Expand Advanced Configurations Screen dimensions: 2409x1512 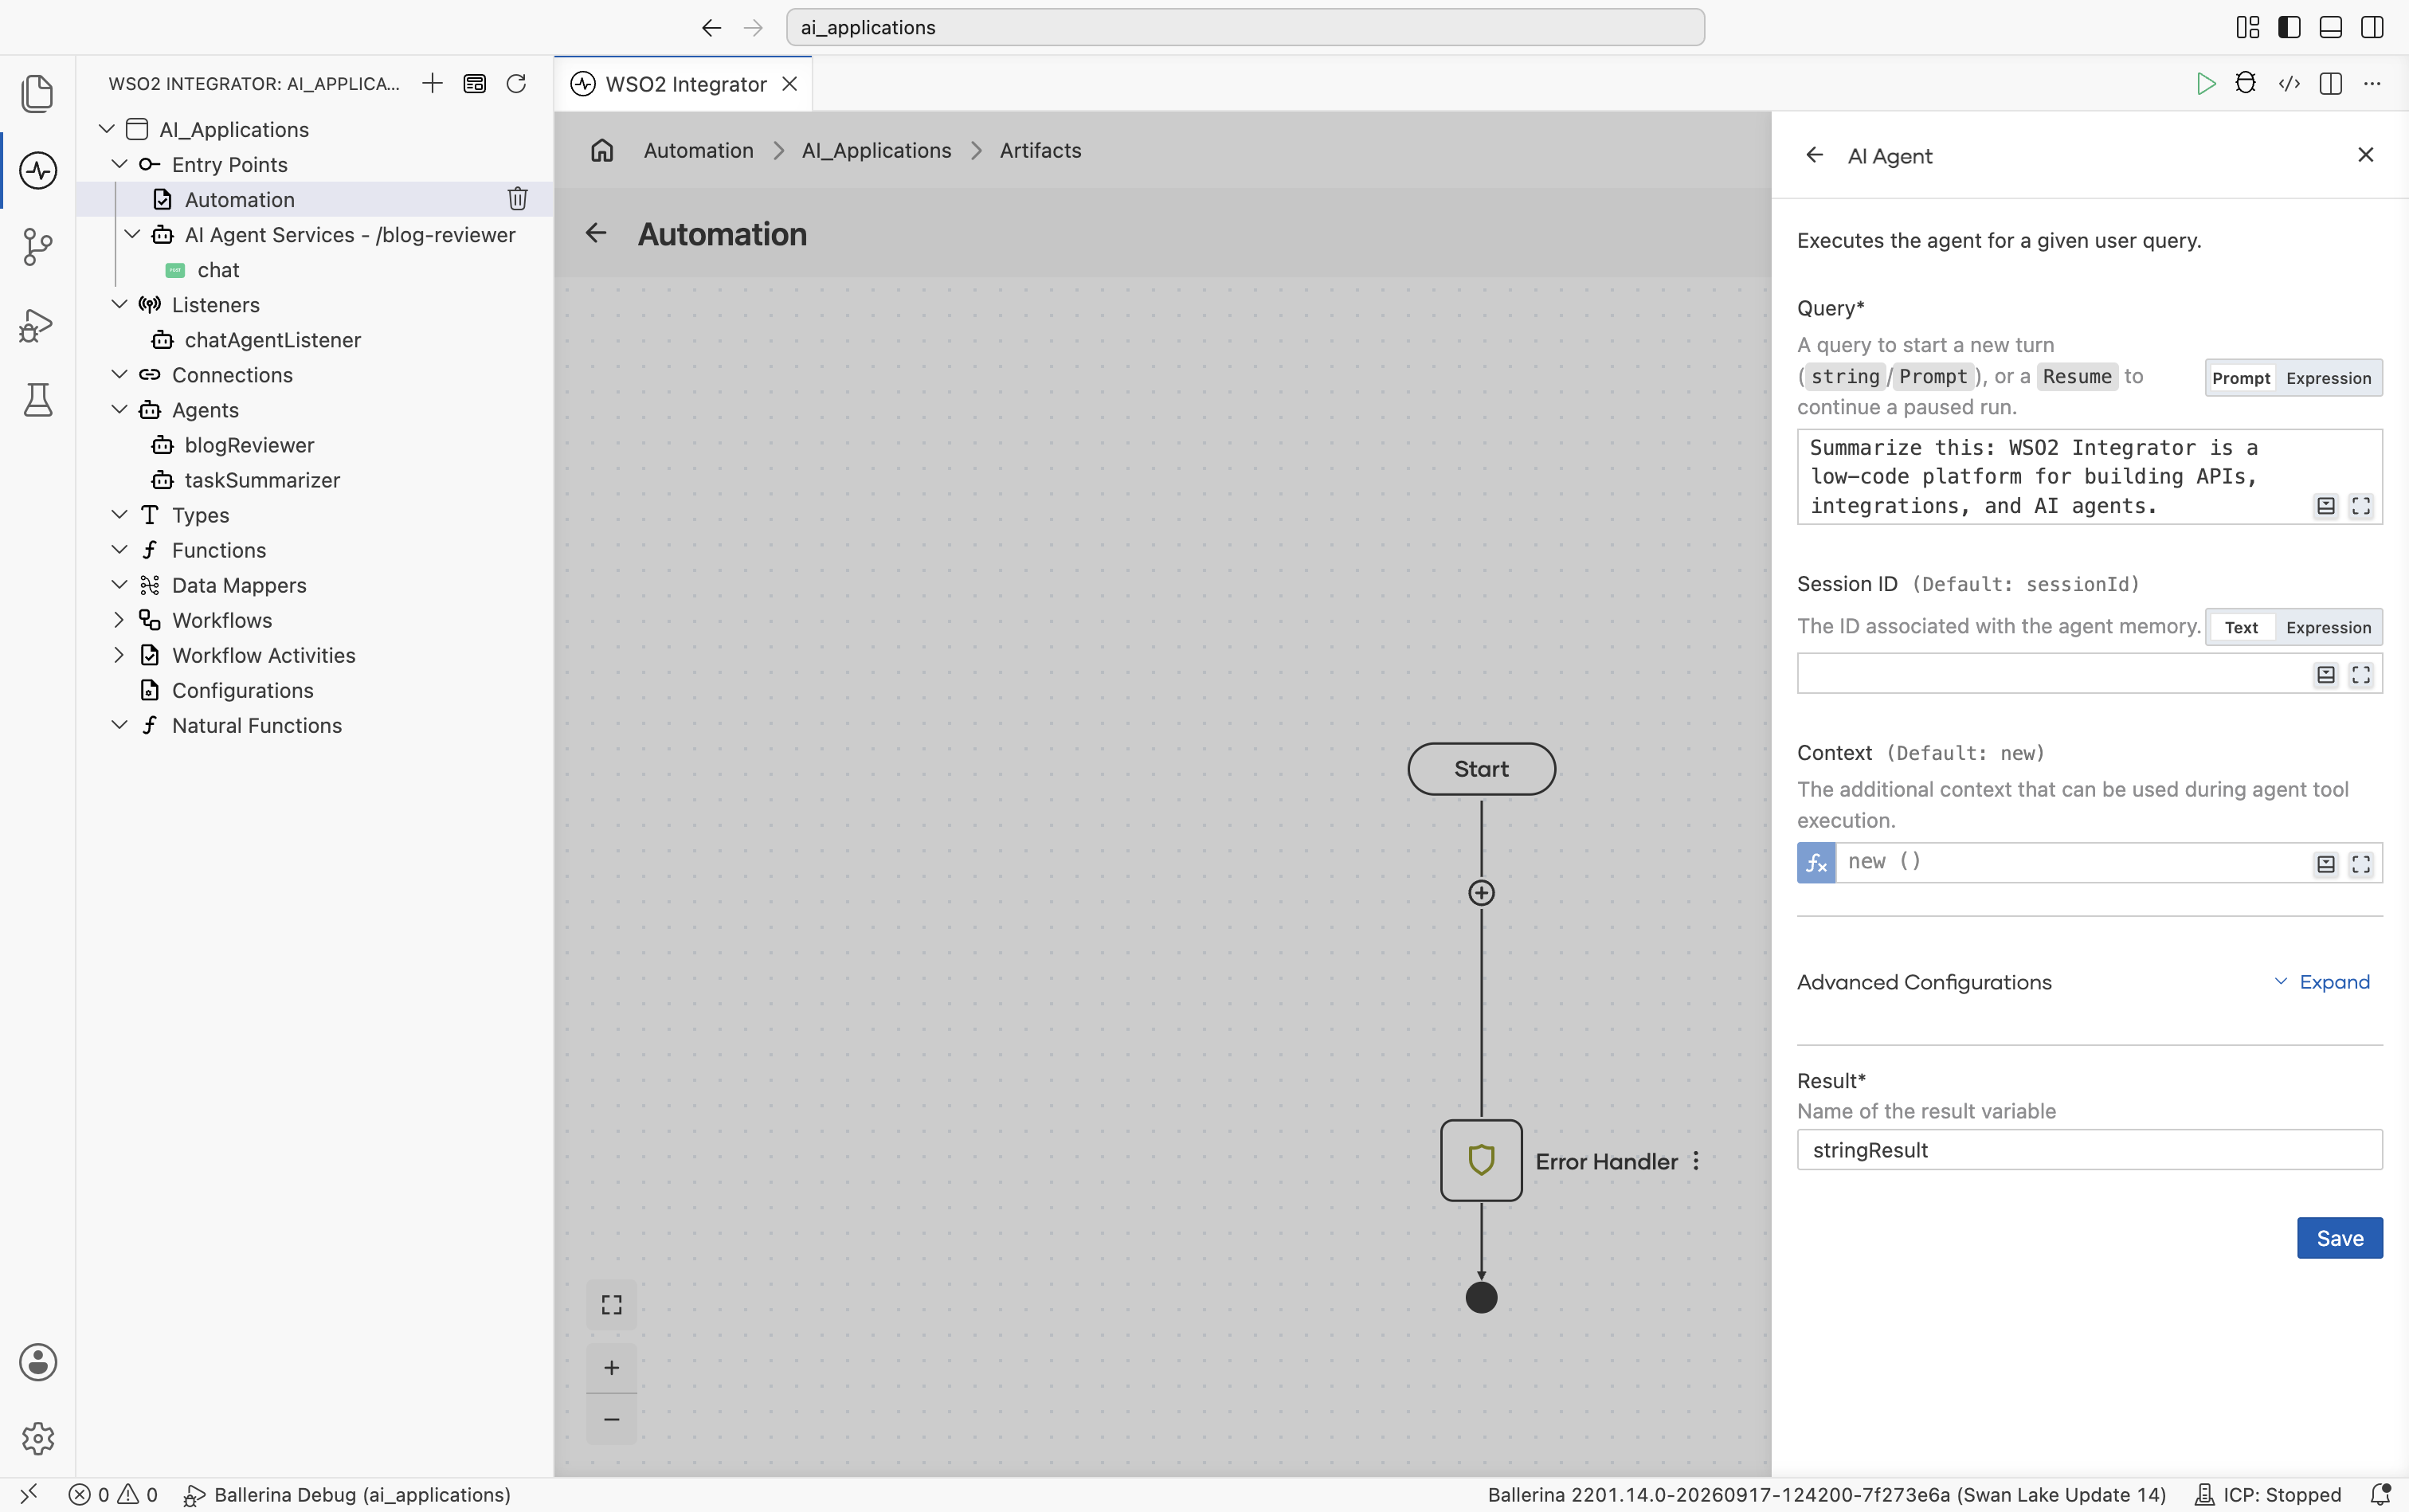point(2322,982)
